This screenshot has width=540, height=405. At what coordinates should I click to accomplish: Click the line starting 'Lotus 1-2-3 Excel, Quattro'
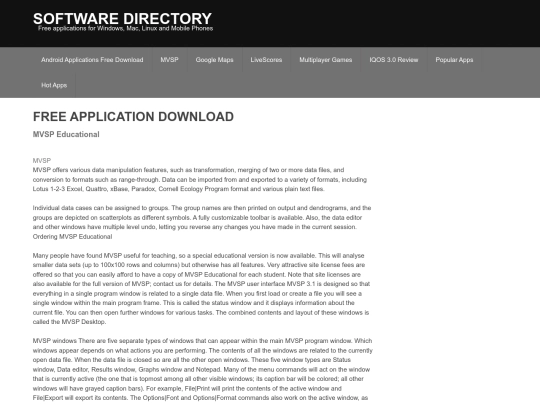tap(178, 189)
